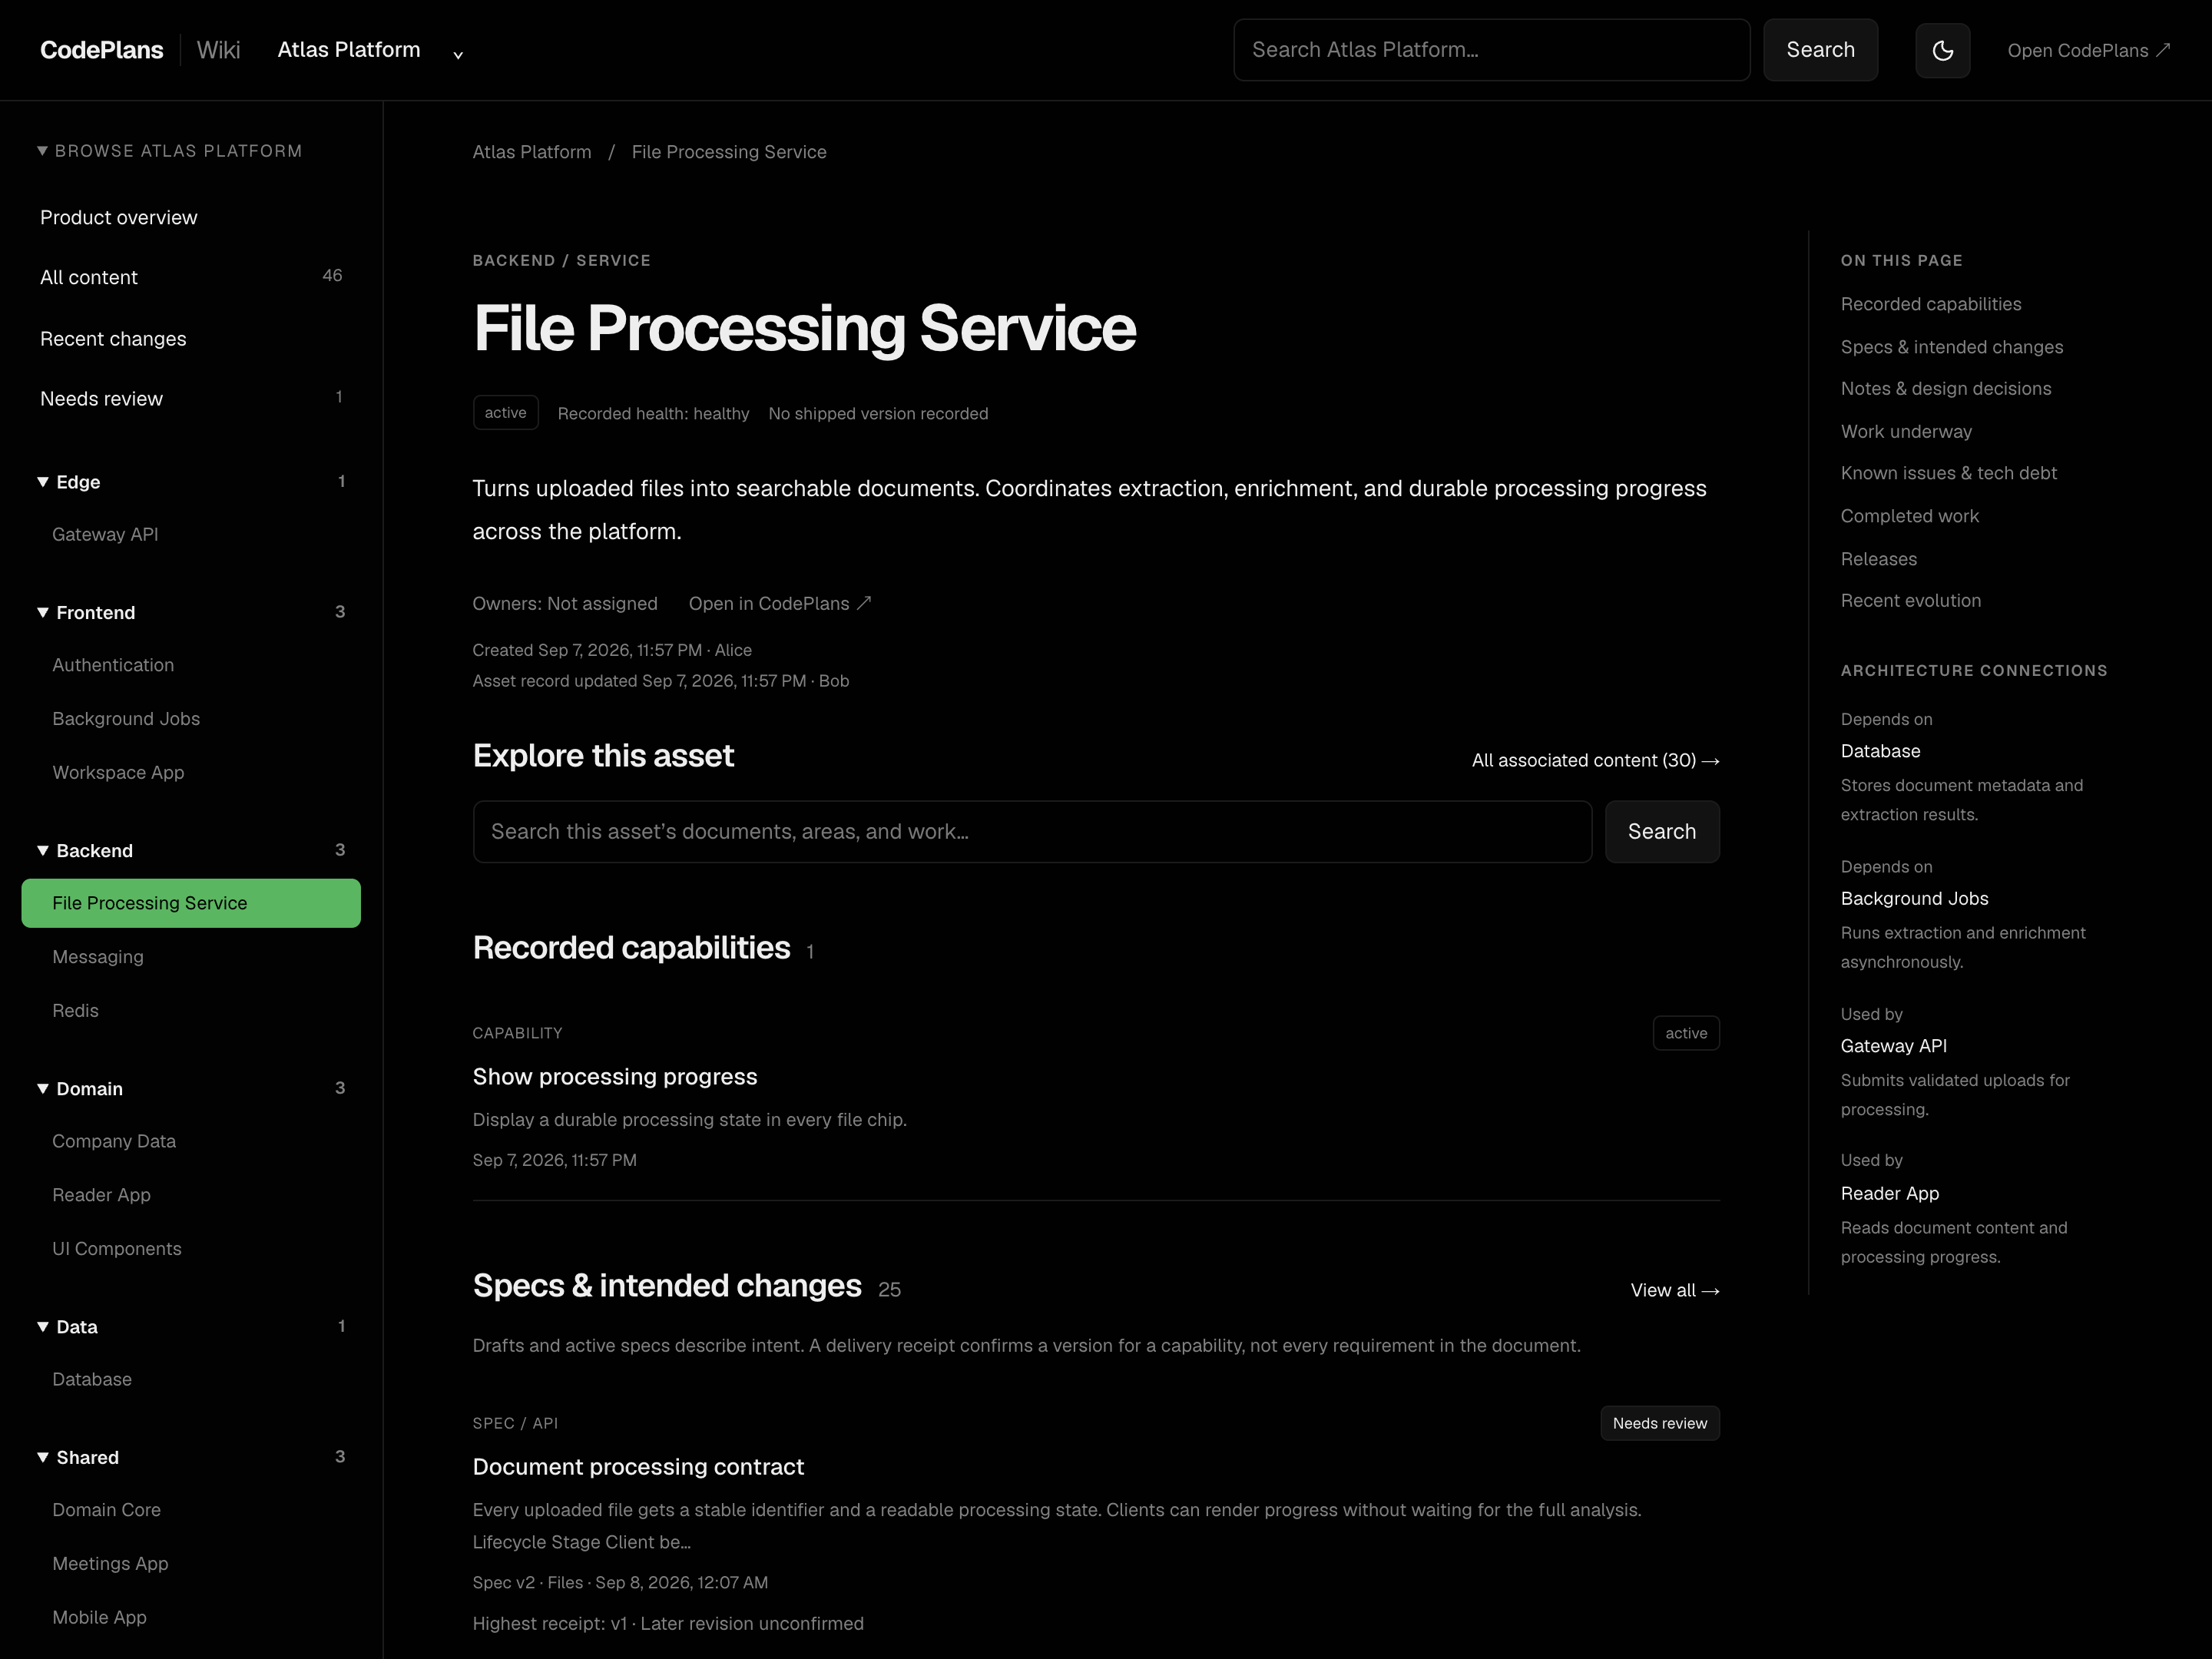Select Meetings App in the sidebar tree

click(191, 1563)
